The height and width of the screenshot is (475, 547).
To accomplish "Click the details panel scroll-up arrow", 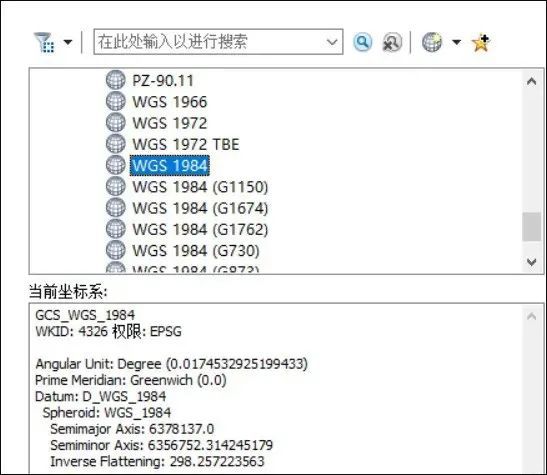I will pyautogui.click(x=532, y=317).
